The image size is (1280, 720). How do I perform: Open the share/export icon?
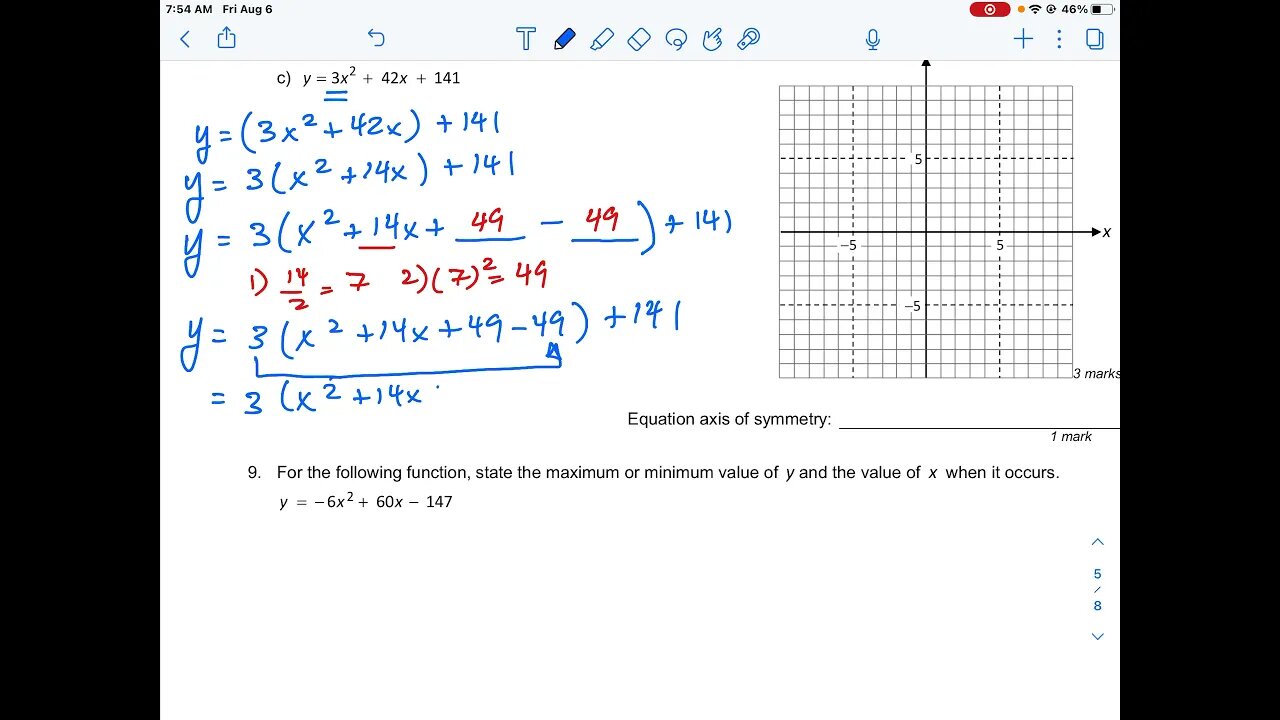[x=226, y=38]
